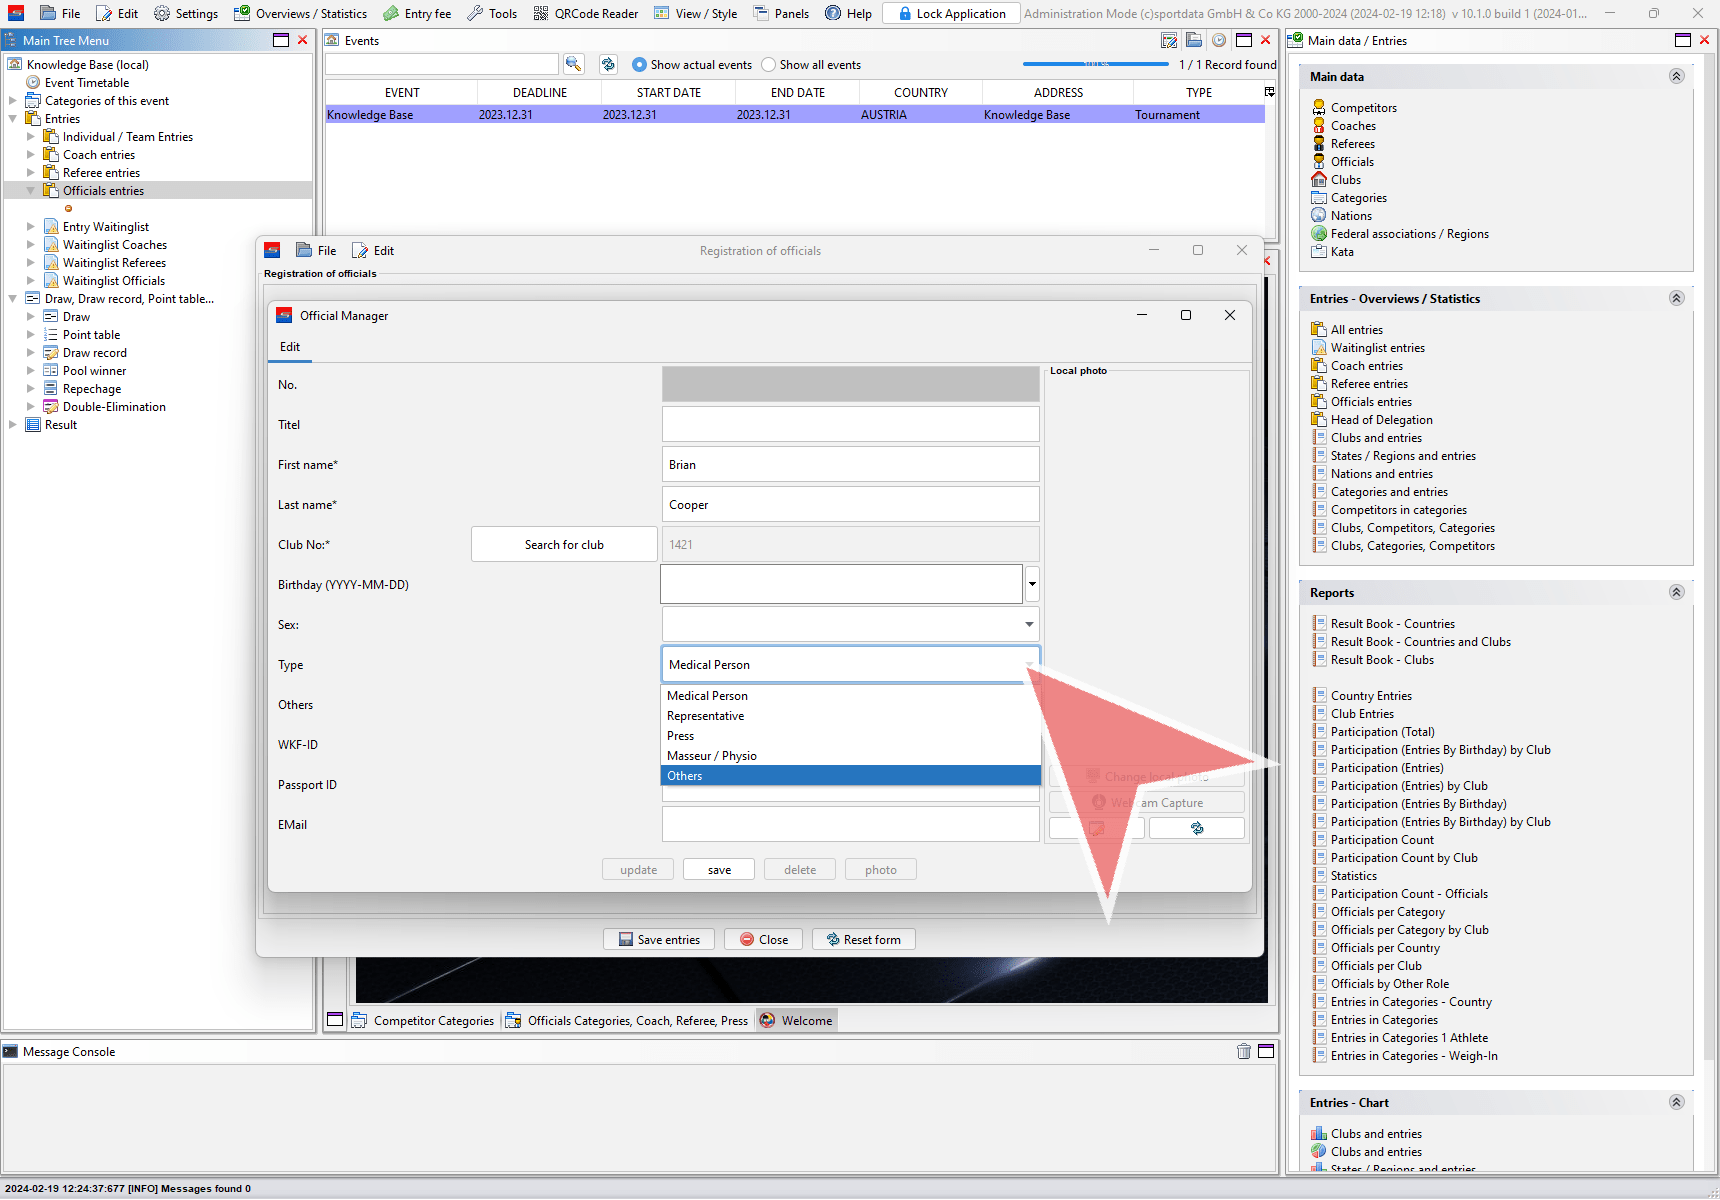Collapse Entries - Overviews / Statistics section
Image resolution: width=1720 pixels, height=1200 pixels.
point(1677,298)
